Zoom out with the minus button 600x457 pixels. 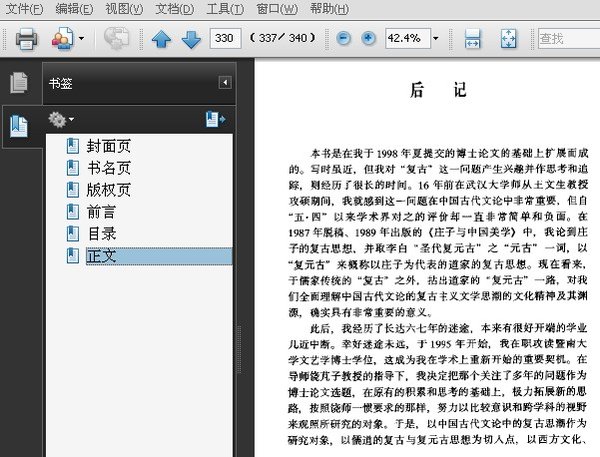[343, 38]
